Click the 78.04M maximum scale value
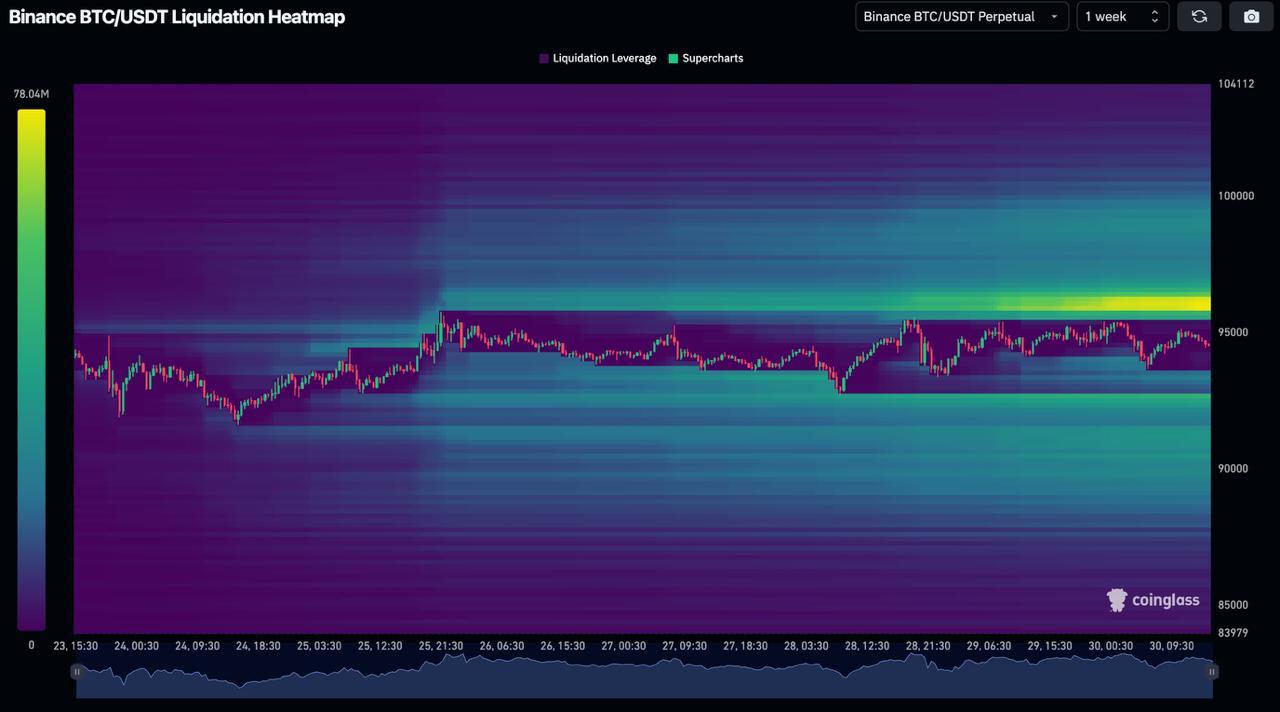The height and width of the screenshot is (712, 1280). 31,94
